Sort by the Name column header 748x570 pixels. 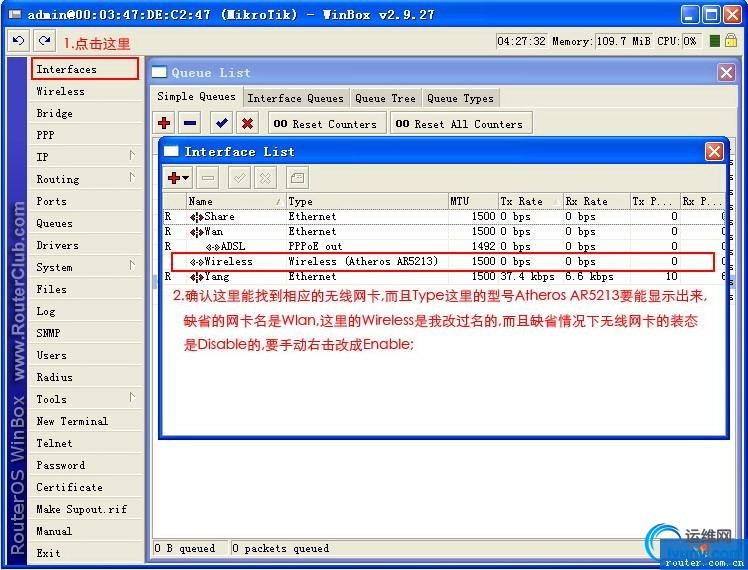click(x=235, y=201)
